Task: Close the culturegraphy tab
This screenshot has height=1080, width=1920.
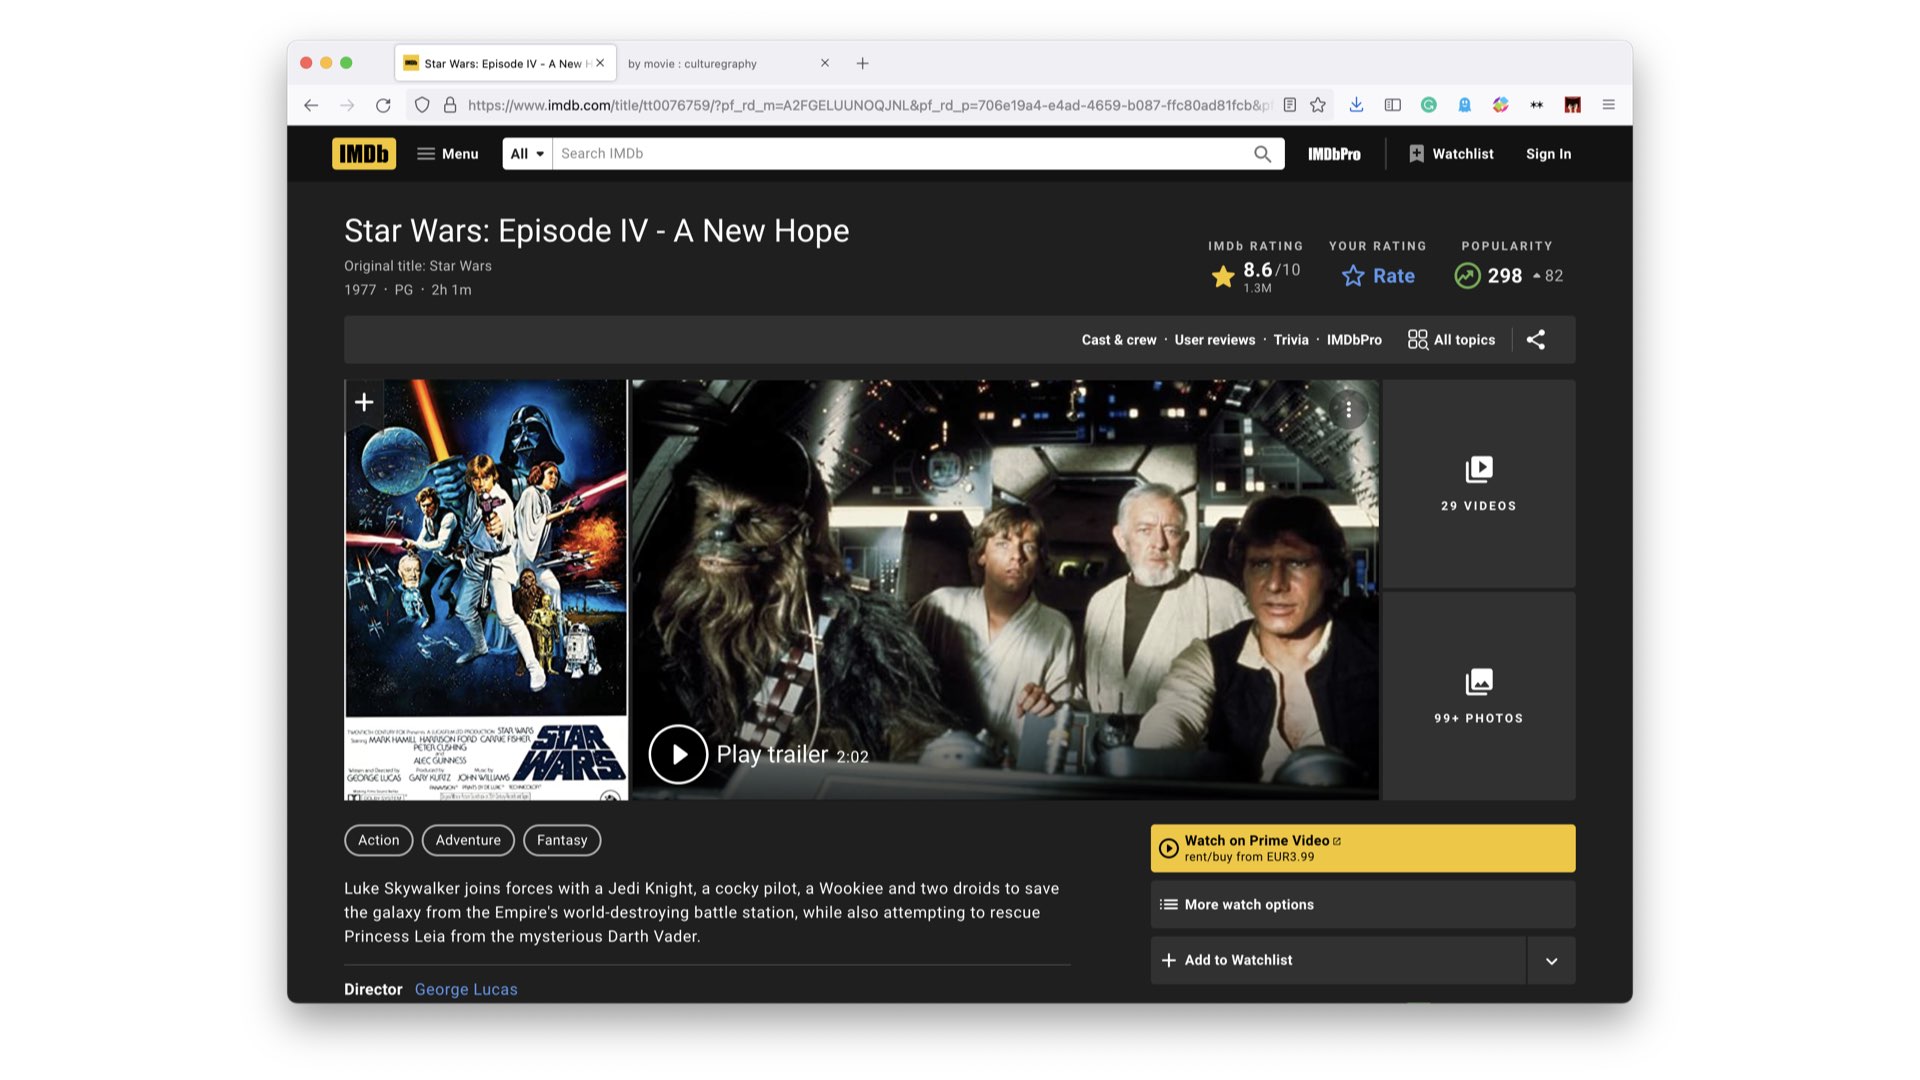Action: point(825,63)
